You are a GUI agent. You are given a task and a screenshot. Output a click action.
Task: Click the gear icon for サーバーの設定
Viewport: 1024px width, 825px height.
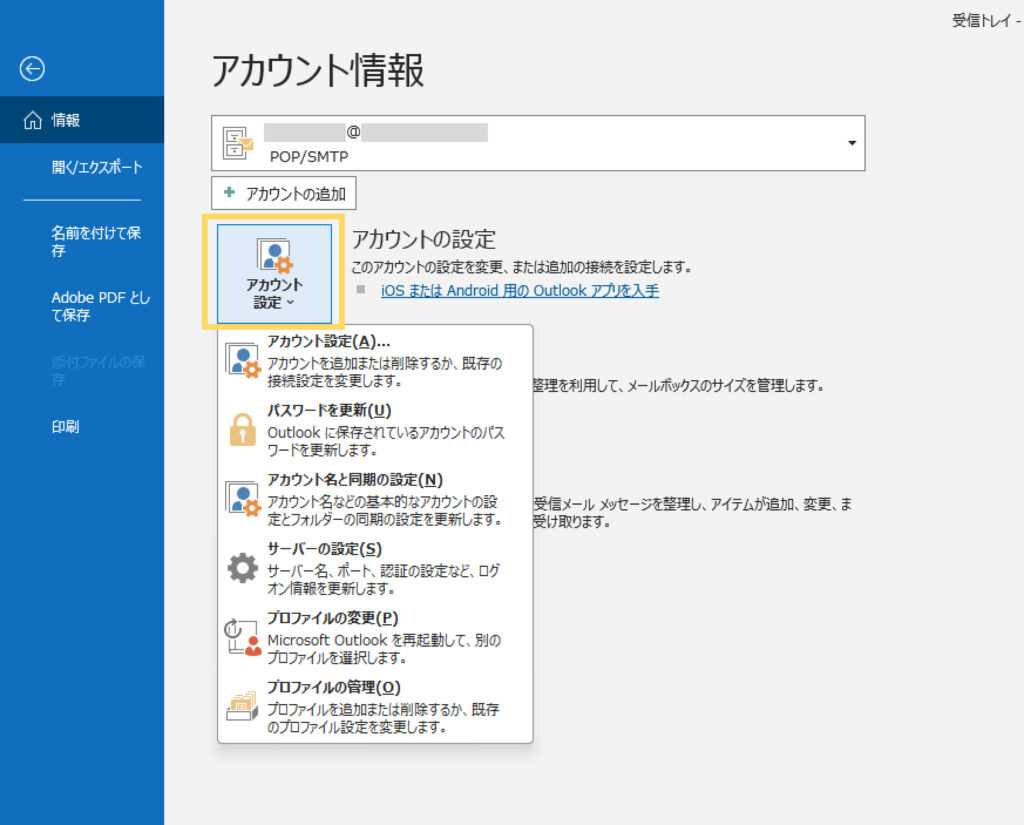[x=243, y=568]
